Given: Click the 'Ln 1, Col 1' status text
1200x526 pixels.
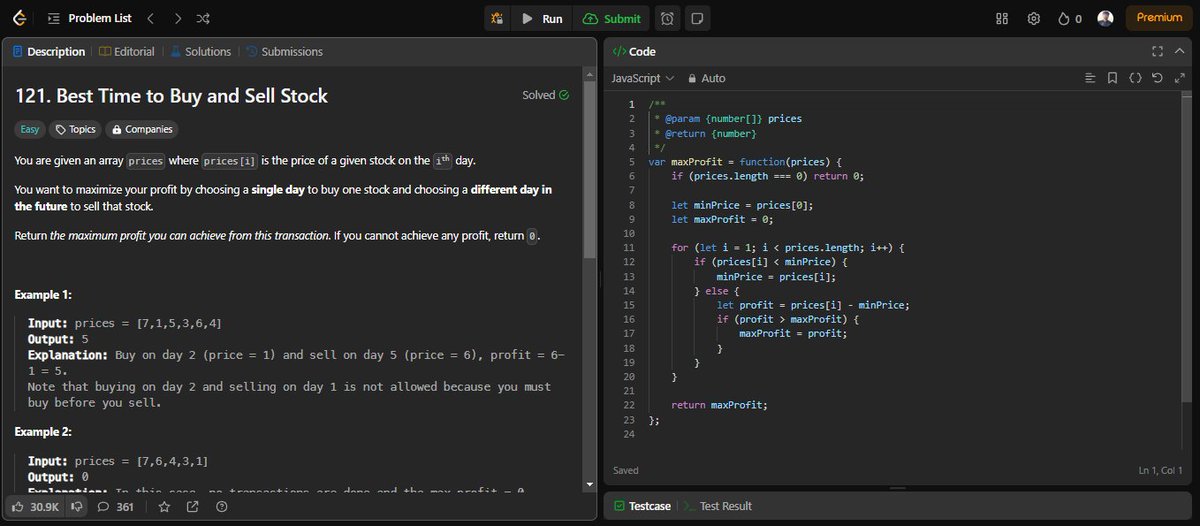Looking at the screenshot, I should click(1160, 470).
